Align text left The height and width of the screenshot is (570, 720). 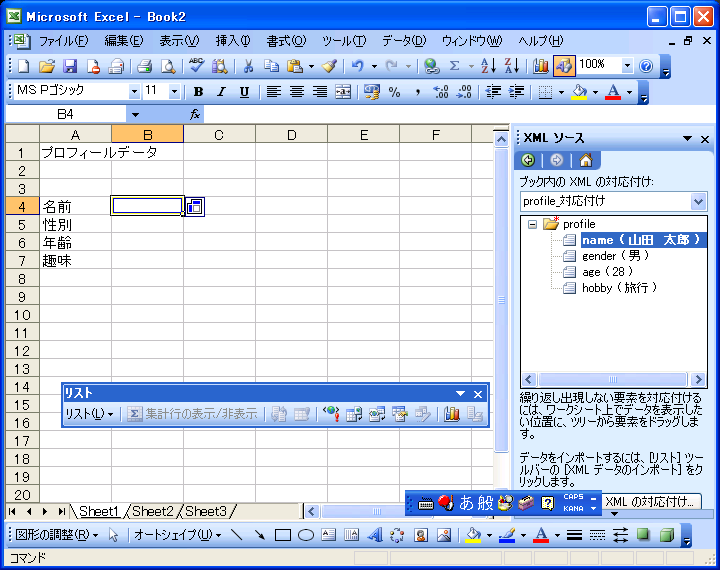[x=274, y=92]
